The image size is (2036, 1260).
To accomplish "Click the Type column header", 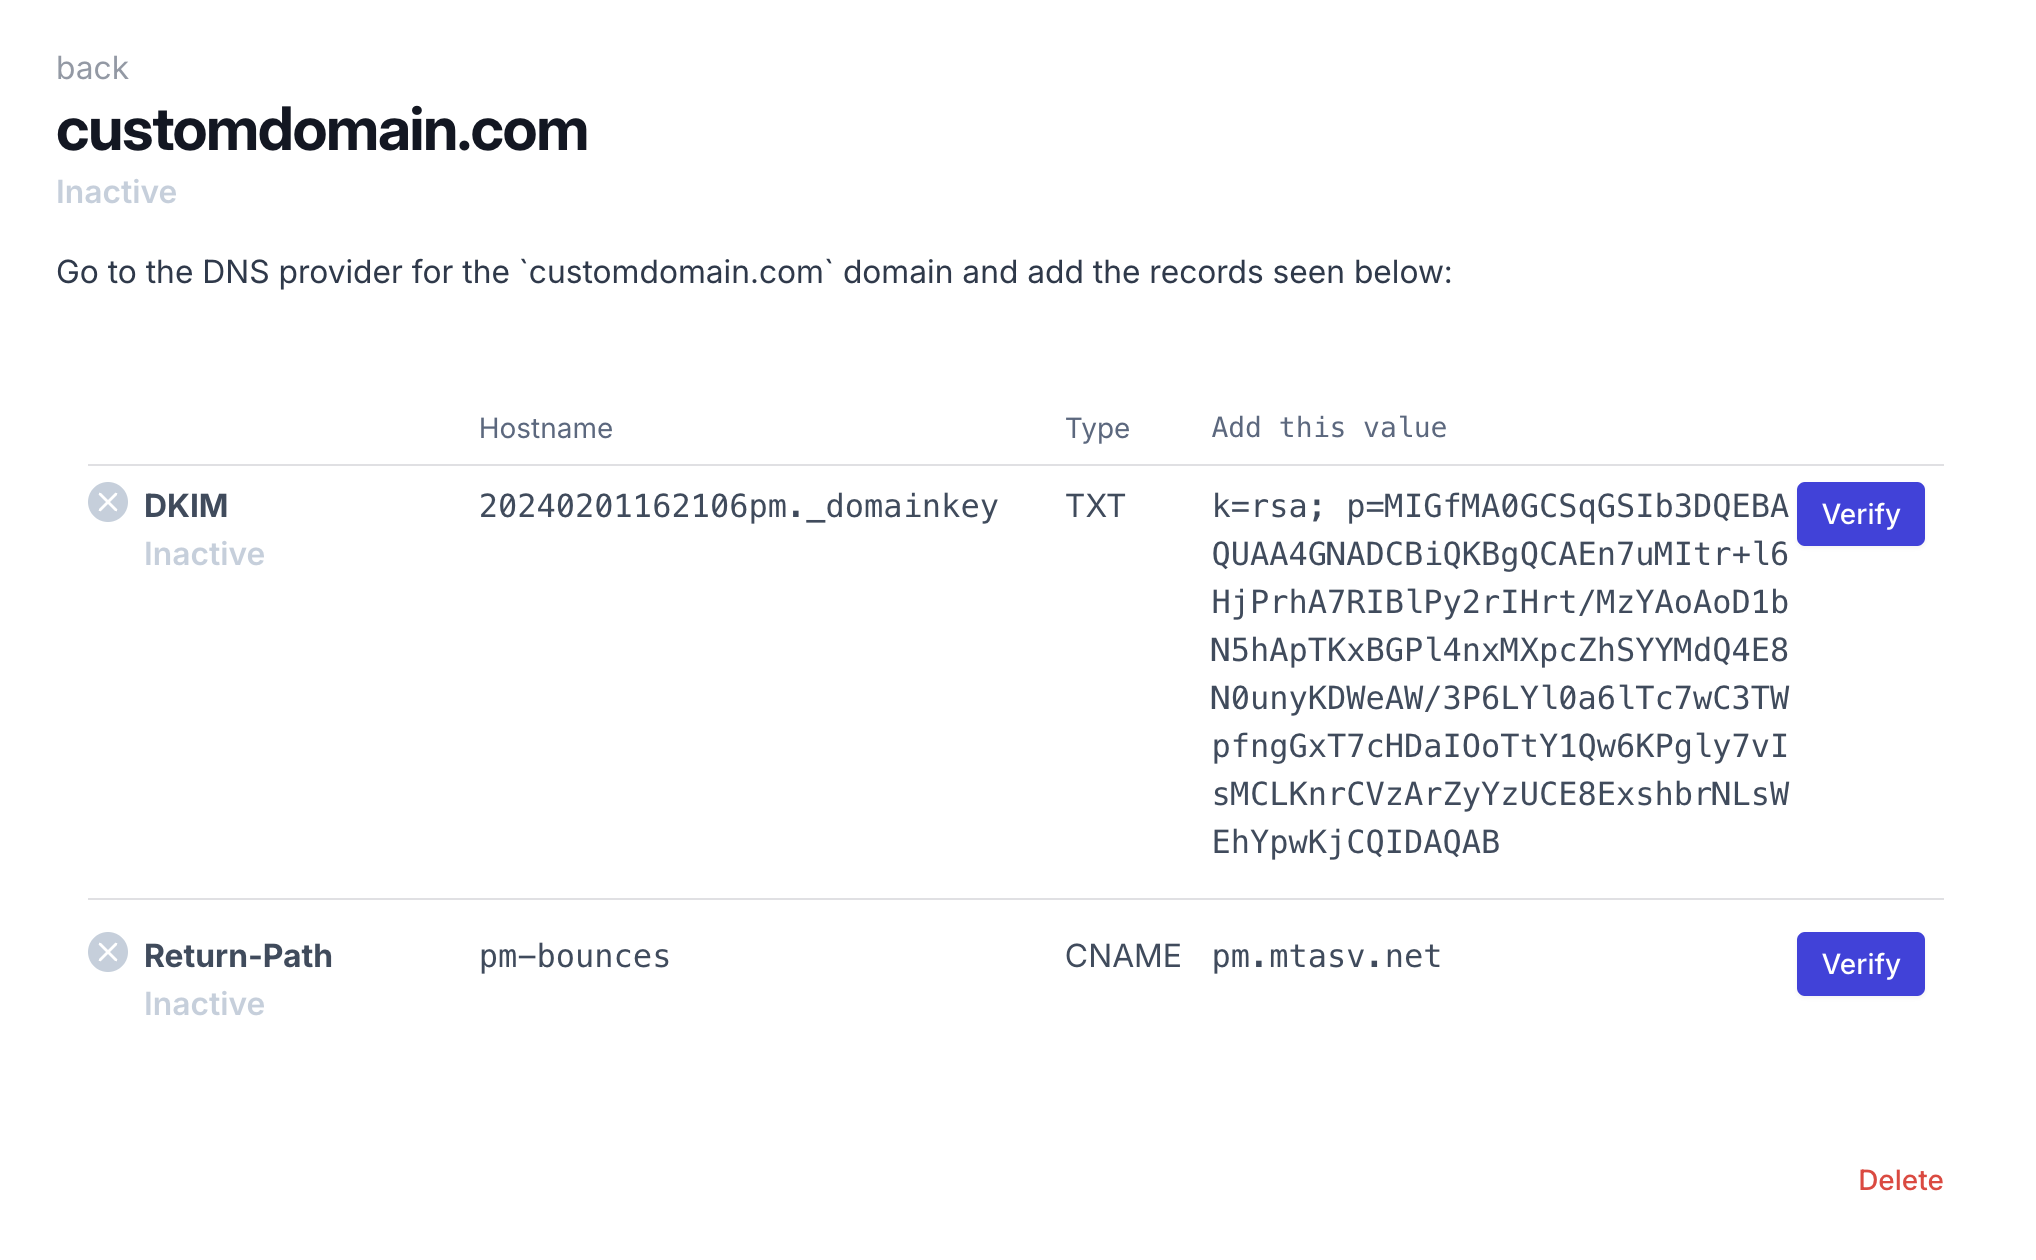I will click(1097, 428).
